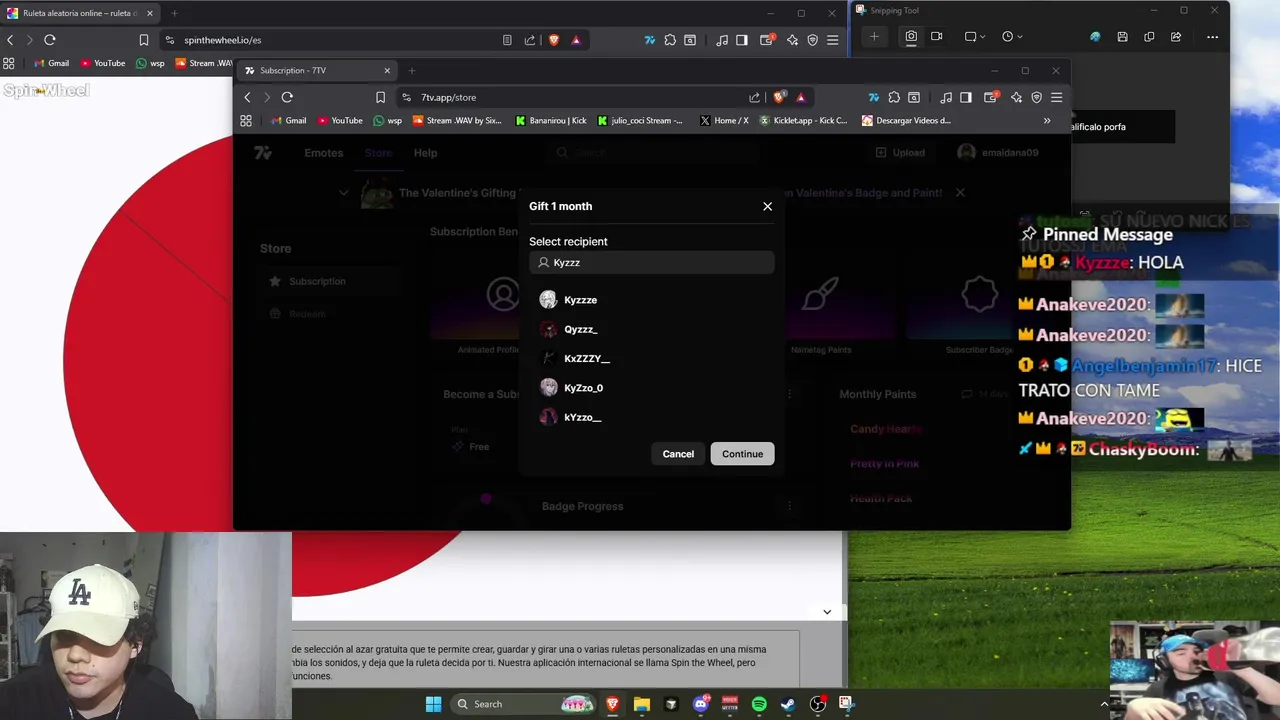
Task: Reload the 7tv.app store page
Action: tap(287, 97)
